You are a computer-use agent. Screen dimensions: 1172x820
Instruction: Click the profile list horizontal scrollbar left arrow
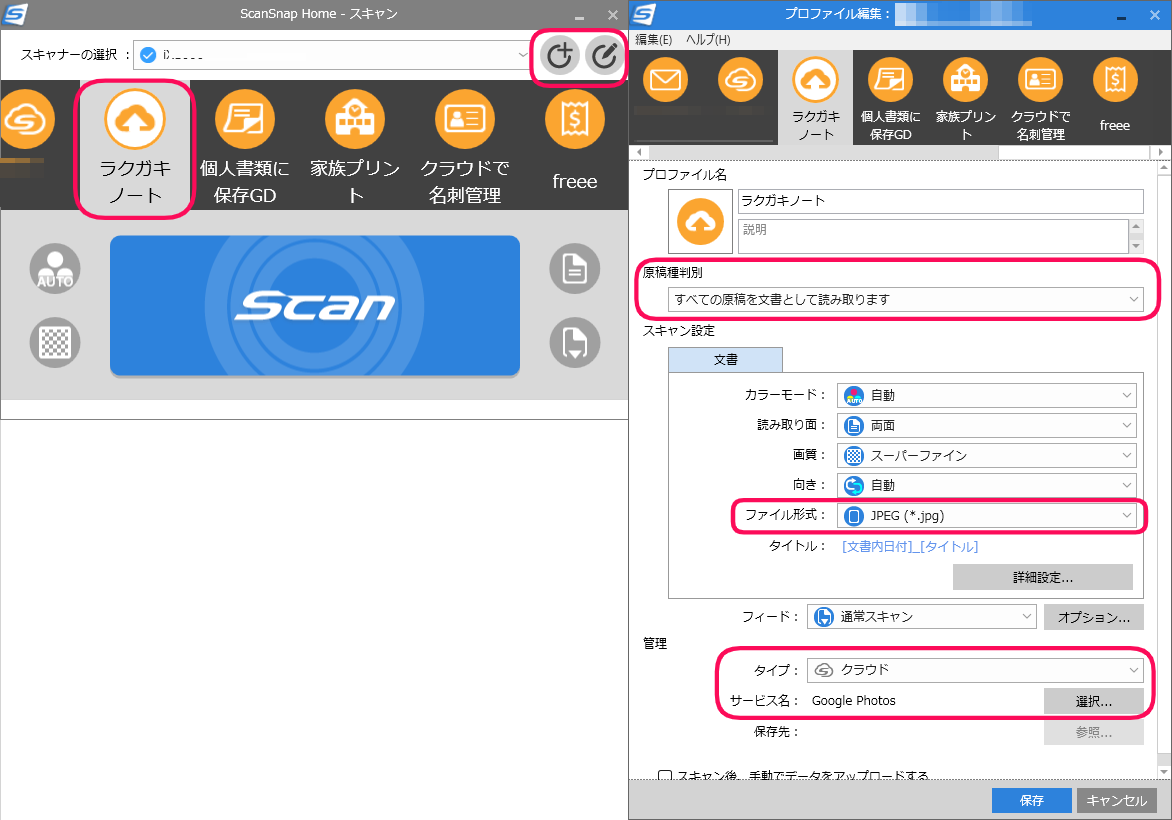638,152
